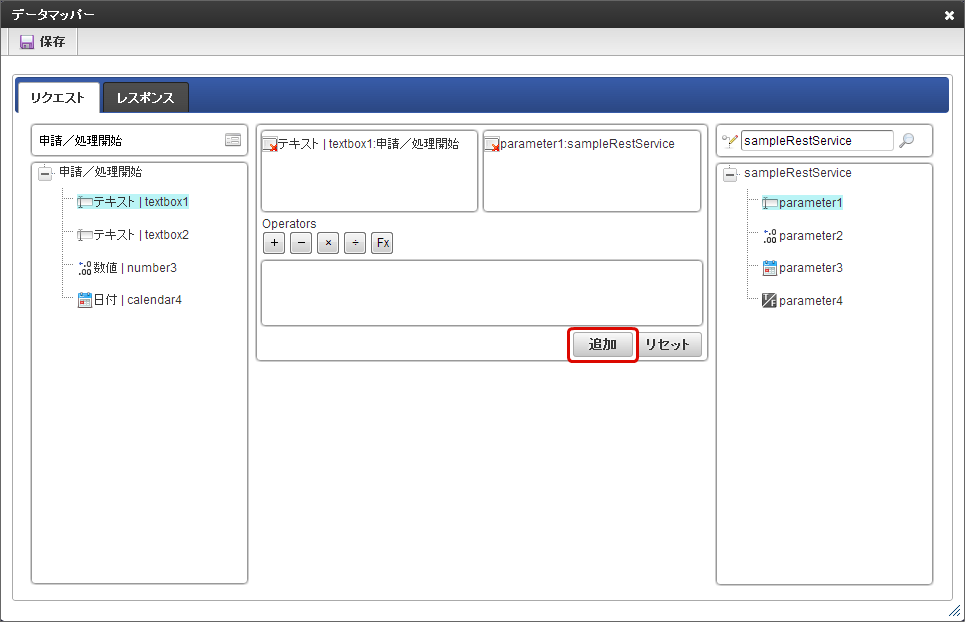
Task: Click the textbox icon of テキスト | textbox1
Action: 85,202
